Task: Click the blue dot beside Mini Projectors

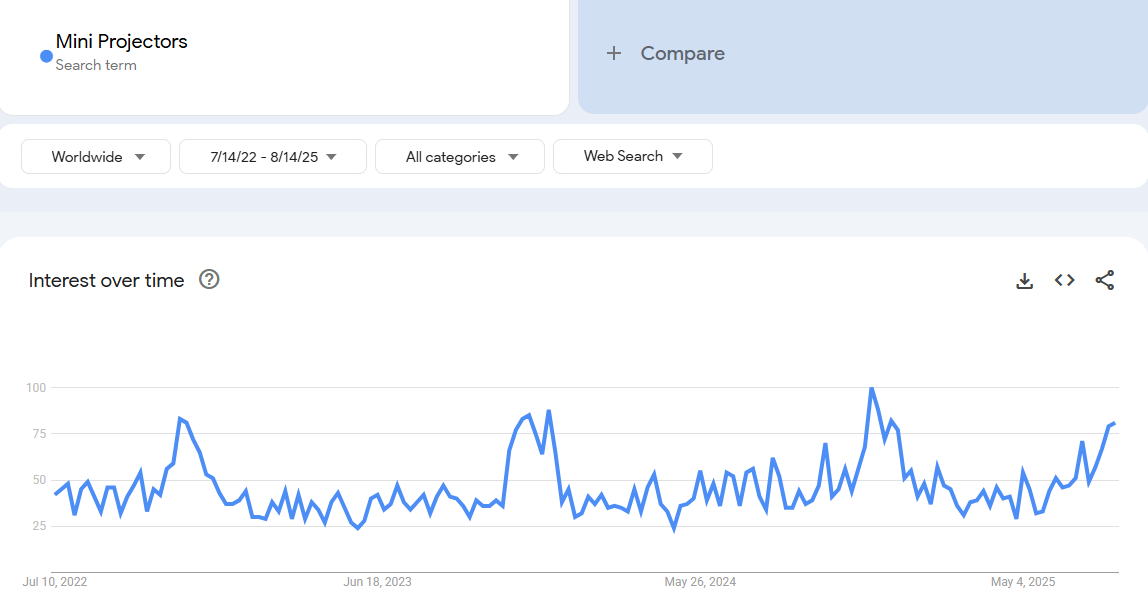Action: pos(46,56)
